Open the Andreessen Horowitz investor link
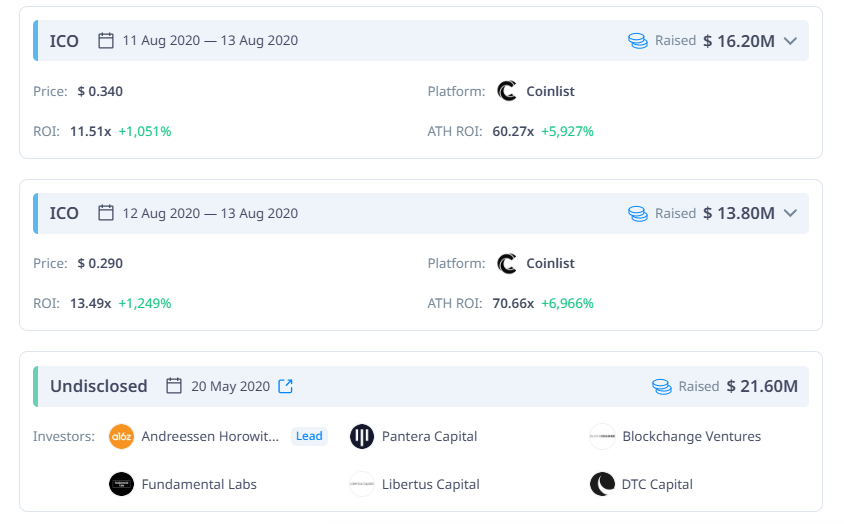Viewport: 844px width, 524px height. [x=210, y=436]
